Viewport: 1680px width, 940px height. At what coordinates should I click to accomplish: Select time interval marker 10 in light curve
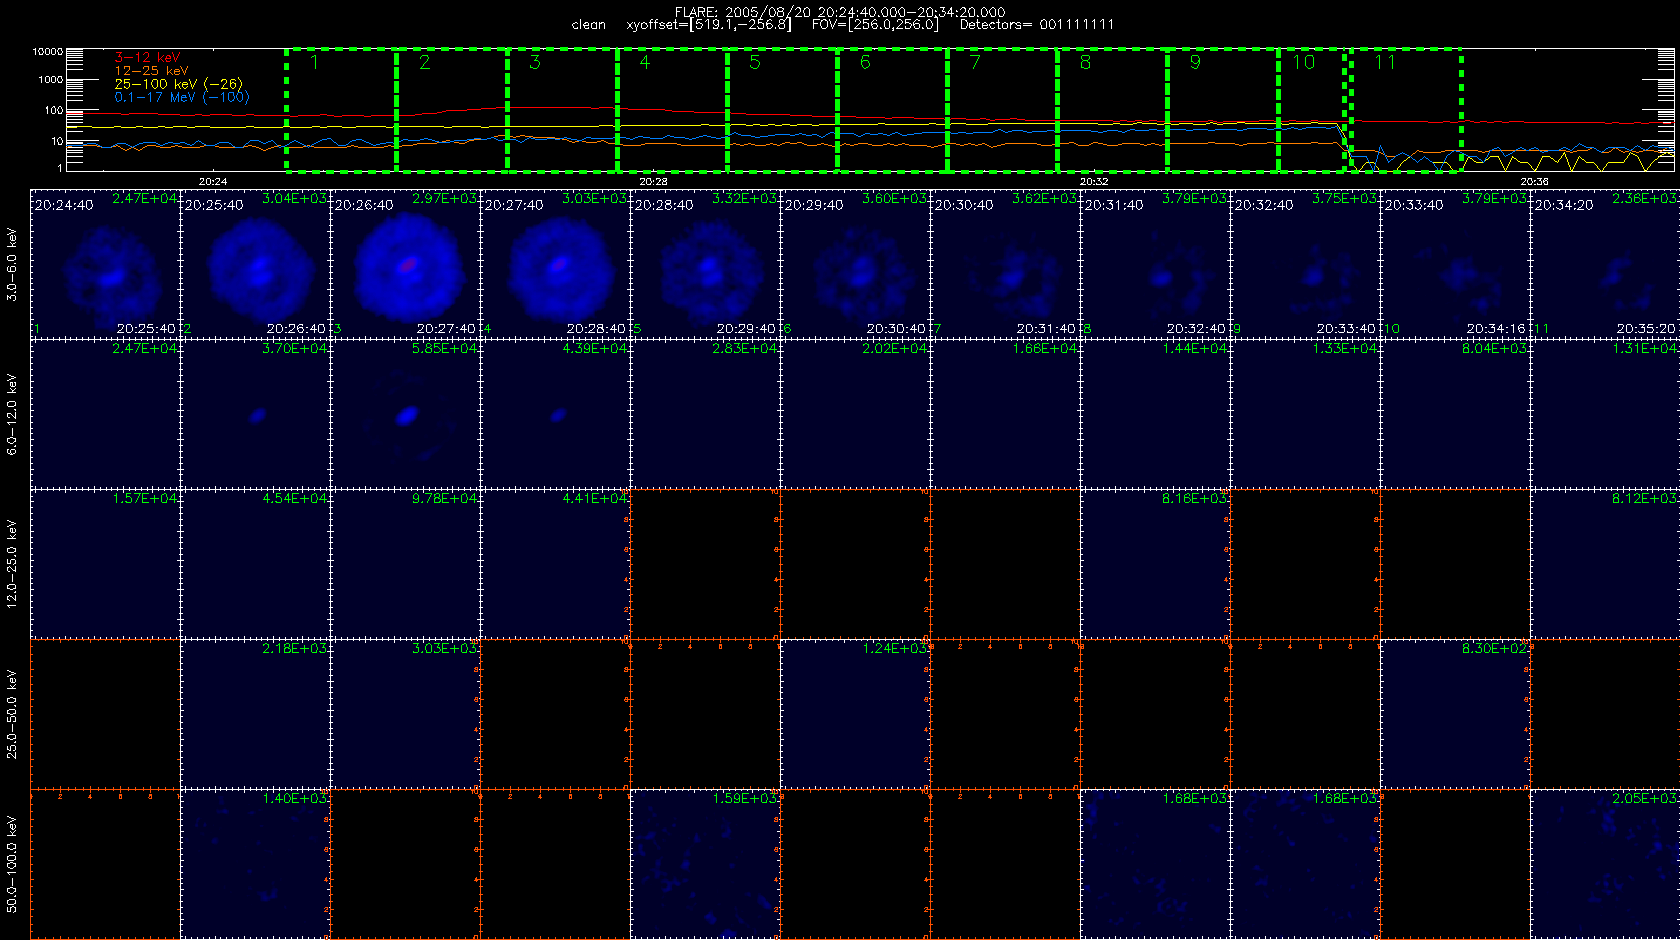(1304, 62)
